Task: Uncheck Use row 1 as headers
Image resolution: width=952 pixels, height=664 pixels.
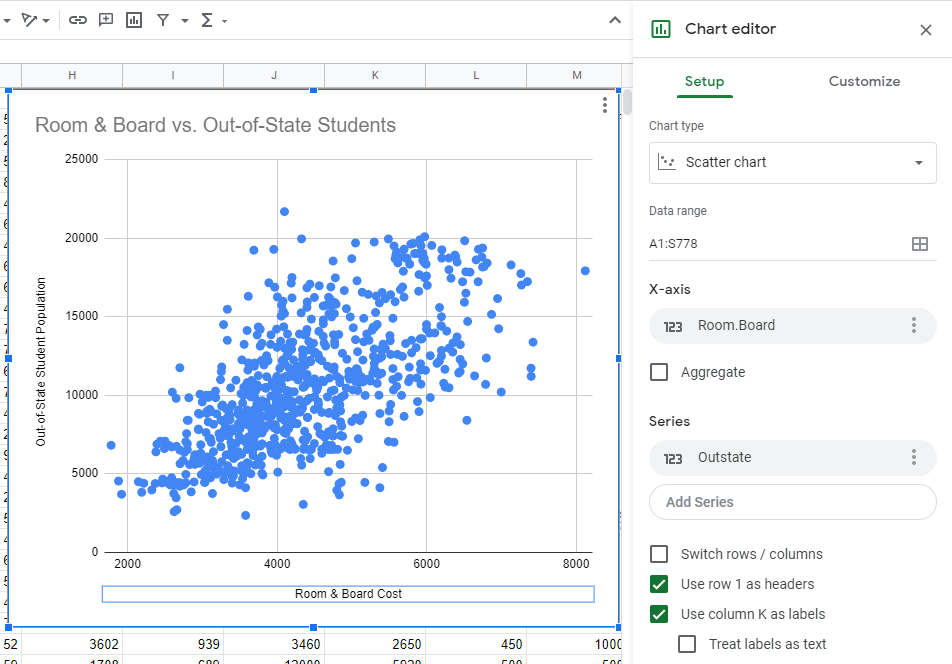Action: point(659,584)
